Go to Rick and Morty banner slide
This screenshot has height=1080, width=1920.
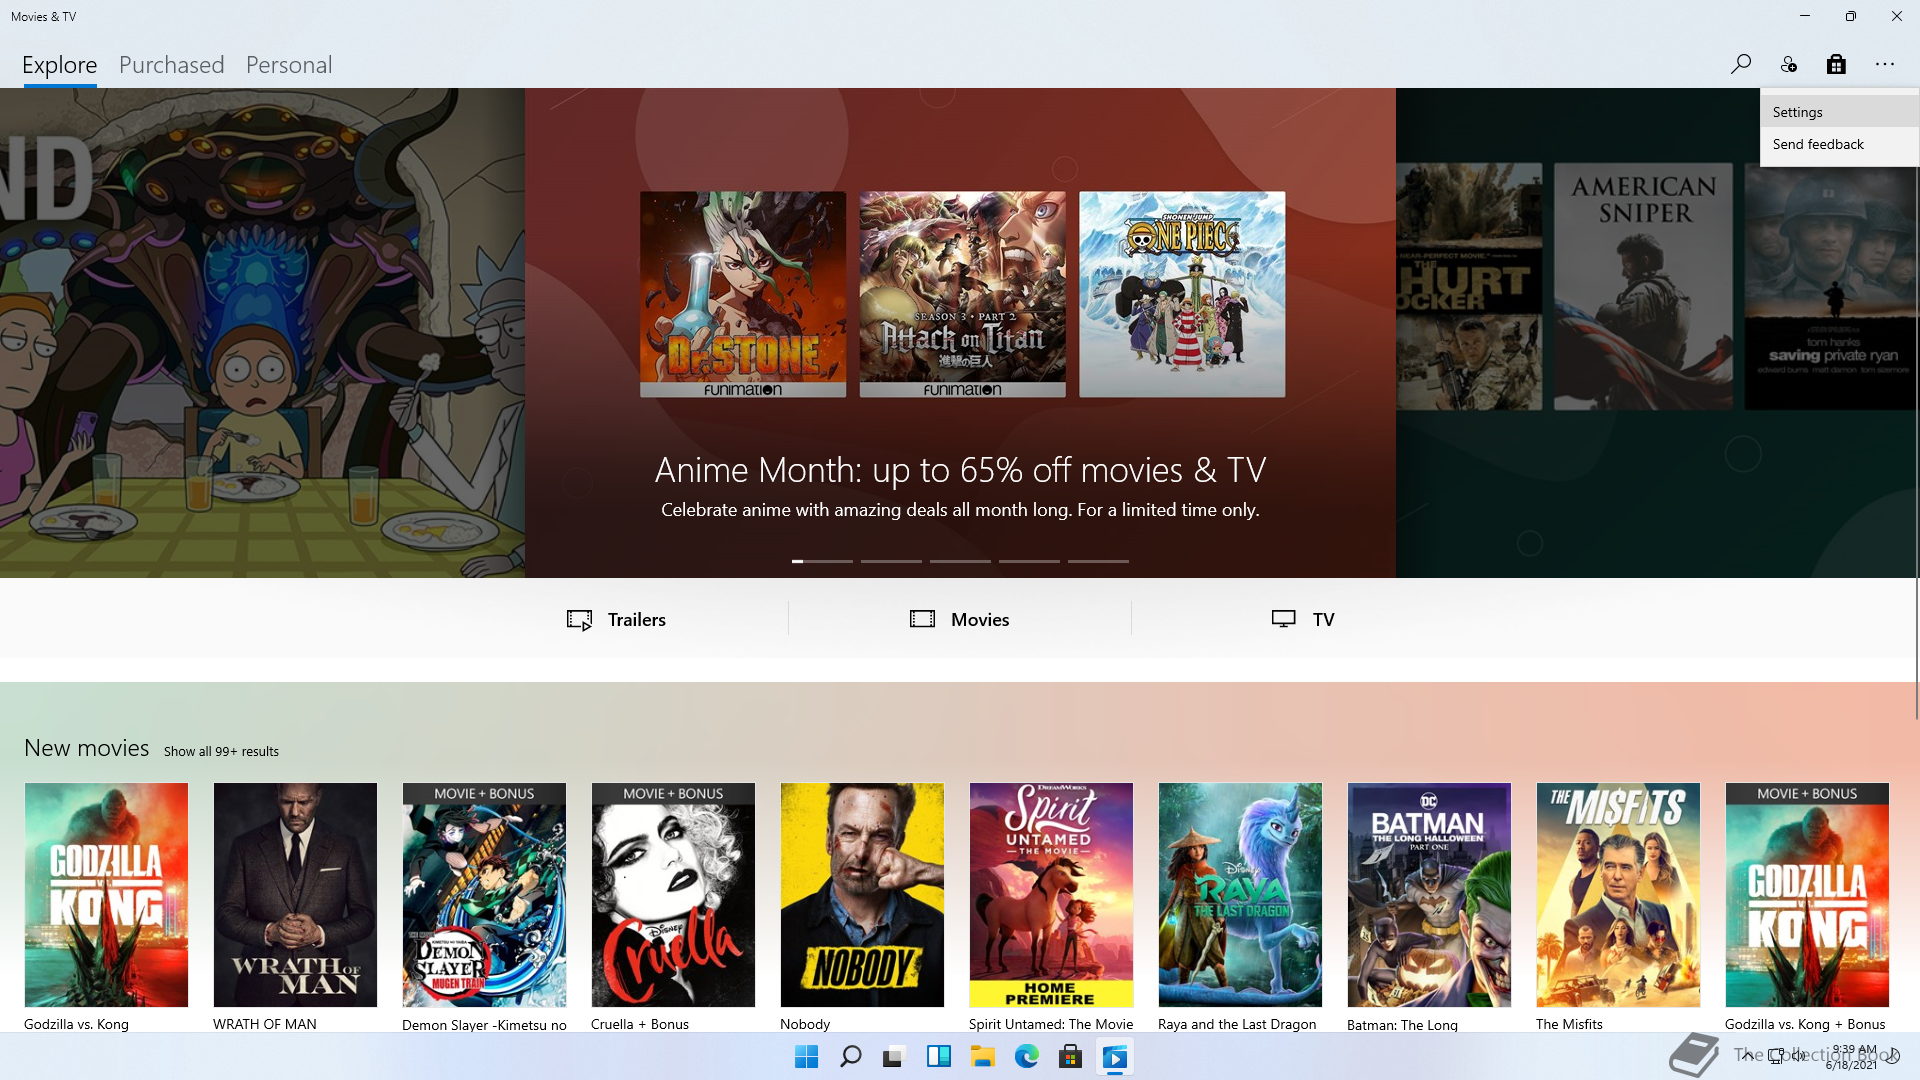tap(262, 333)
